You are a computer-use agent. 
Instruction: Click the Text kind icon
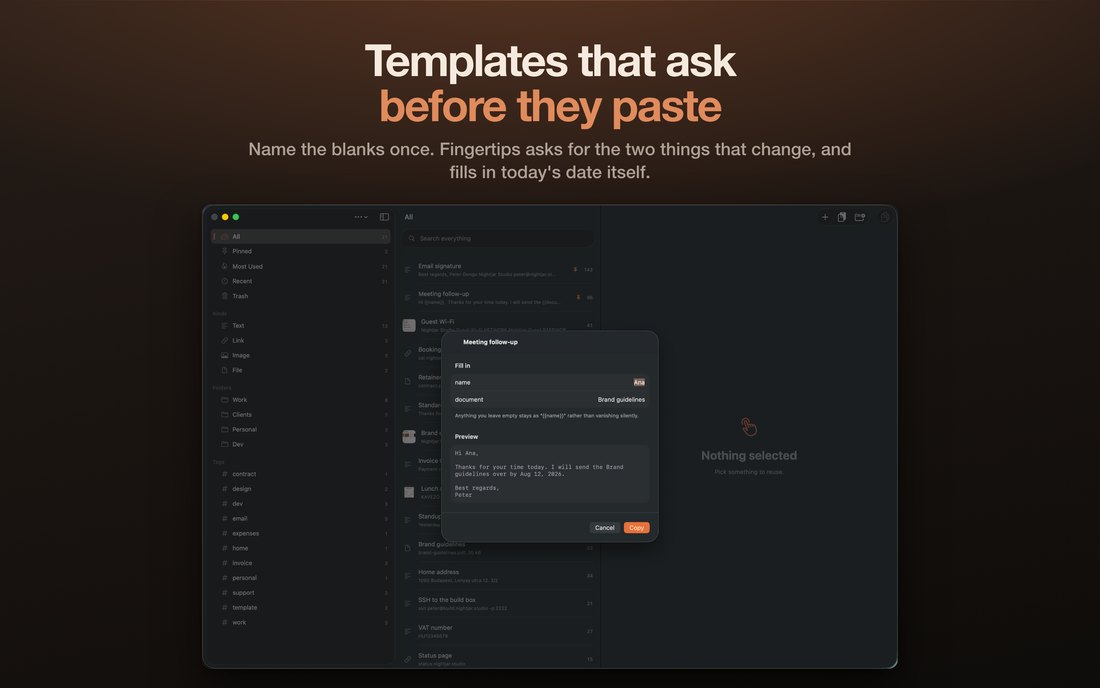point(224,325)
